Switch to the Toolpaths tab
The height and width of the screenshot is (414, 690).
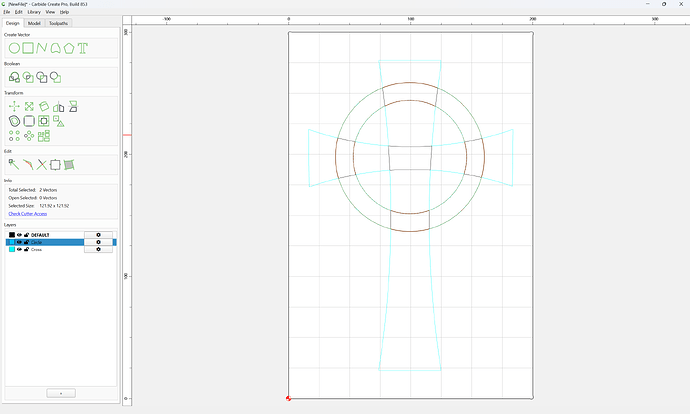coord(58,23)
